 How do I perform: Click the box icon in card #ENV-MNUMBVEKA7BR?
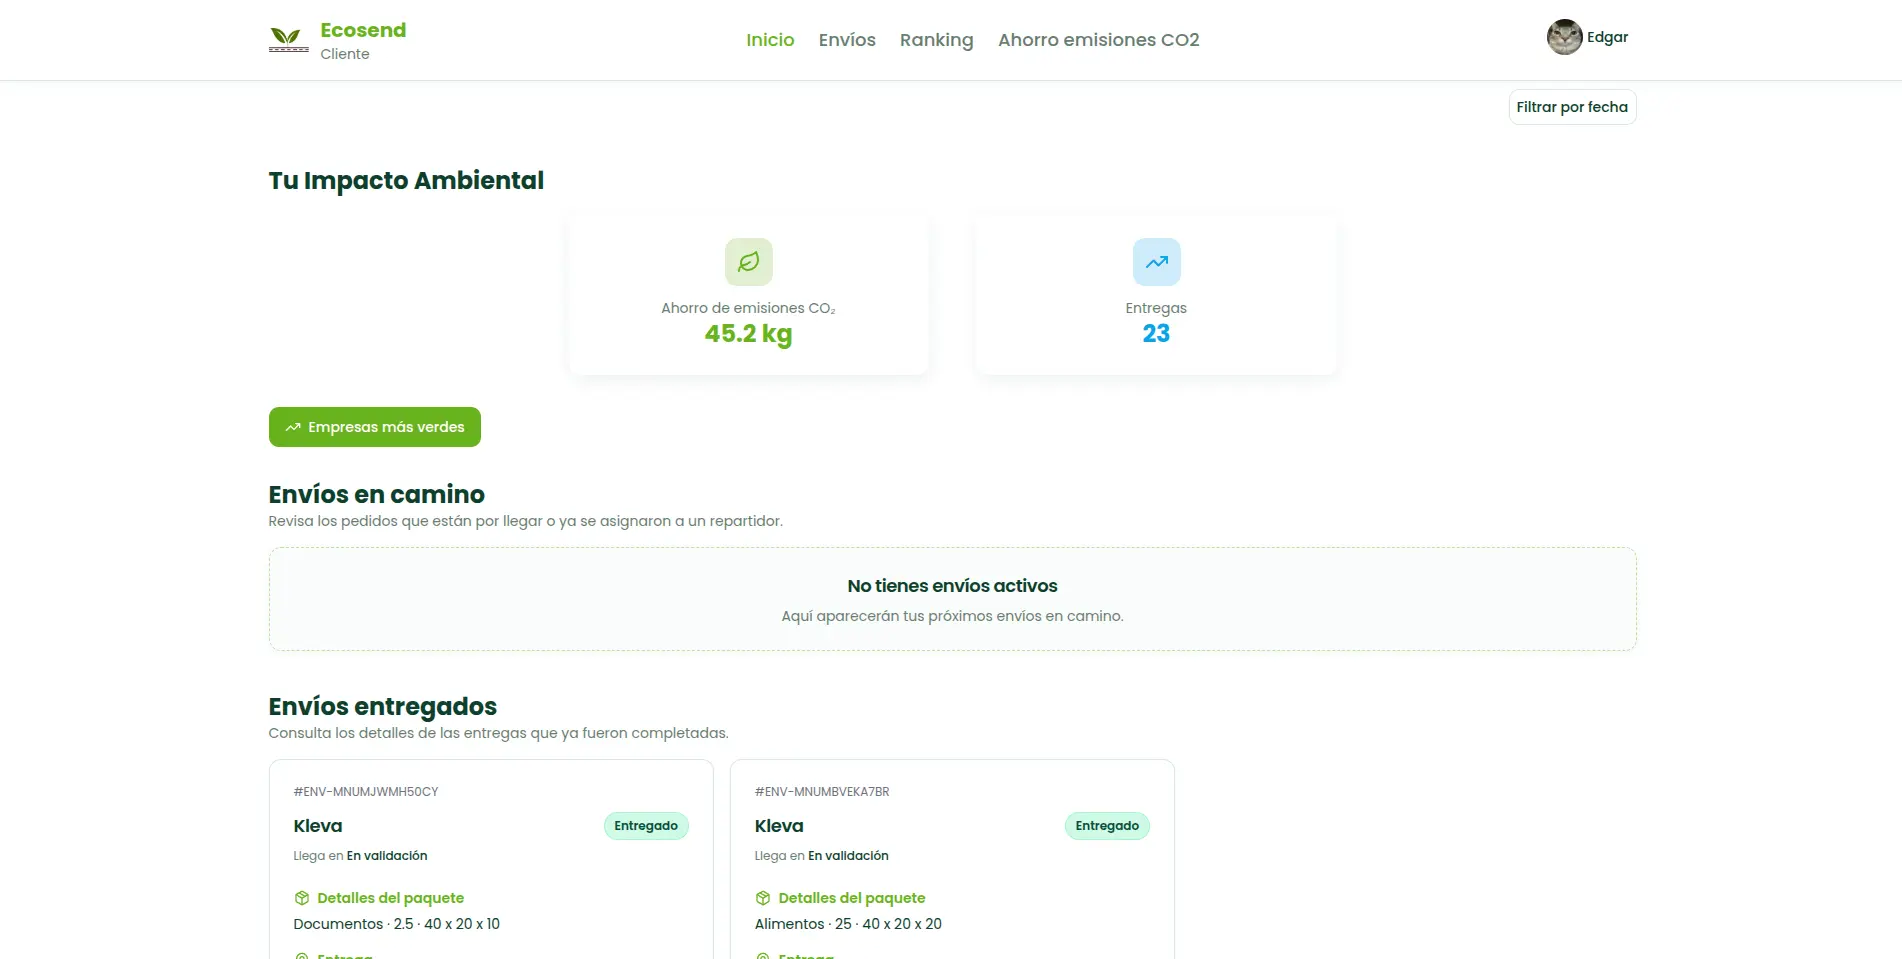762,898
